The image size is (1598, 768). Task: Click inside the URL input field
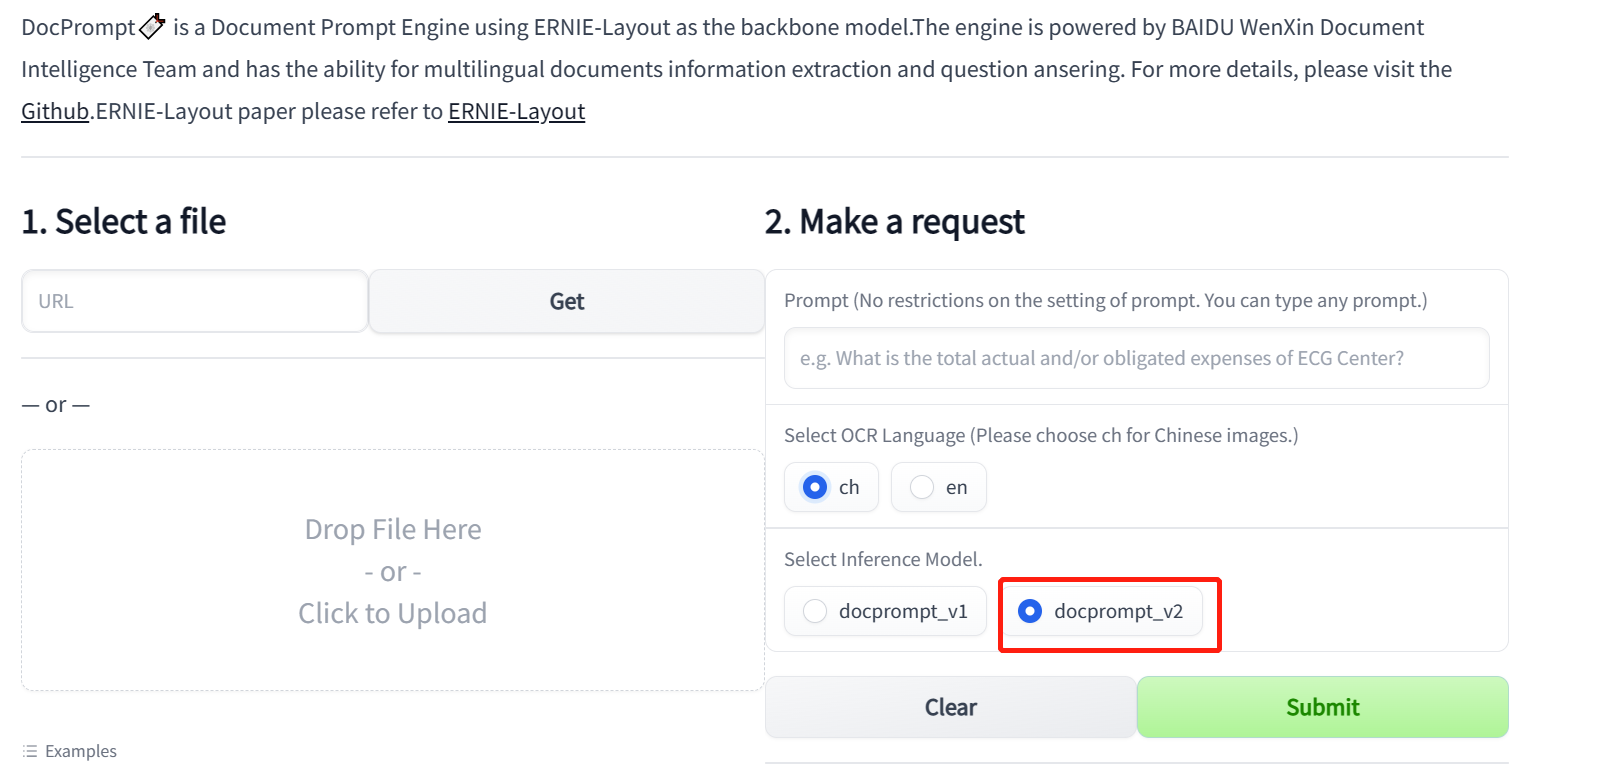coord(193,301)
